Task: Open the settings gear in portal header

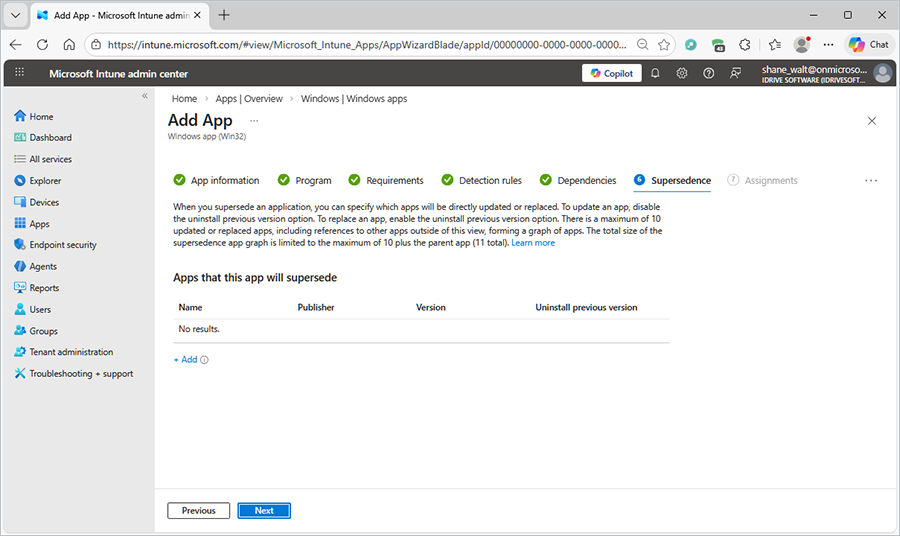Action: [682, 73]
